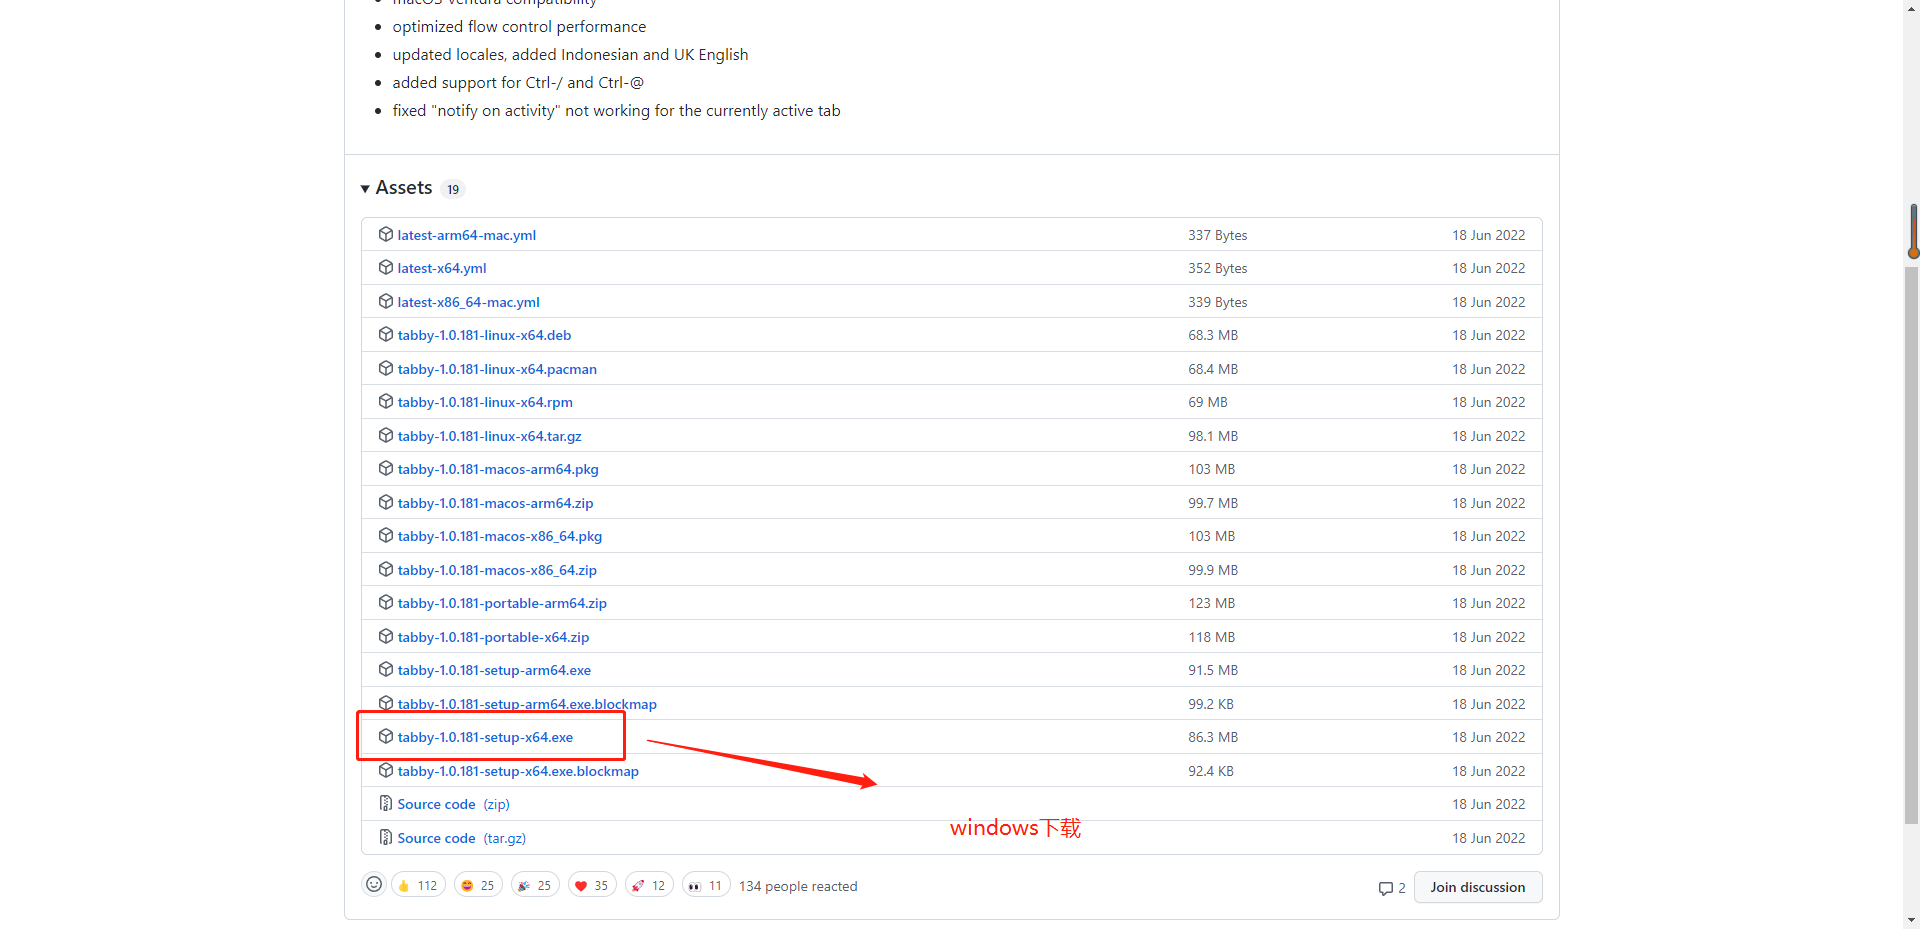This screenshot has height=929, width=1920.
Task: Download tabby-1.0.181-linux-x64.rpm
Action: click(x=485, y=402)
